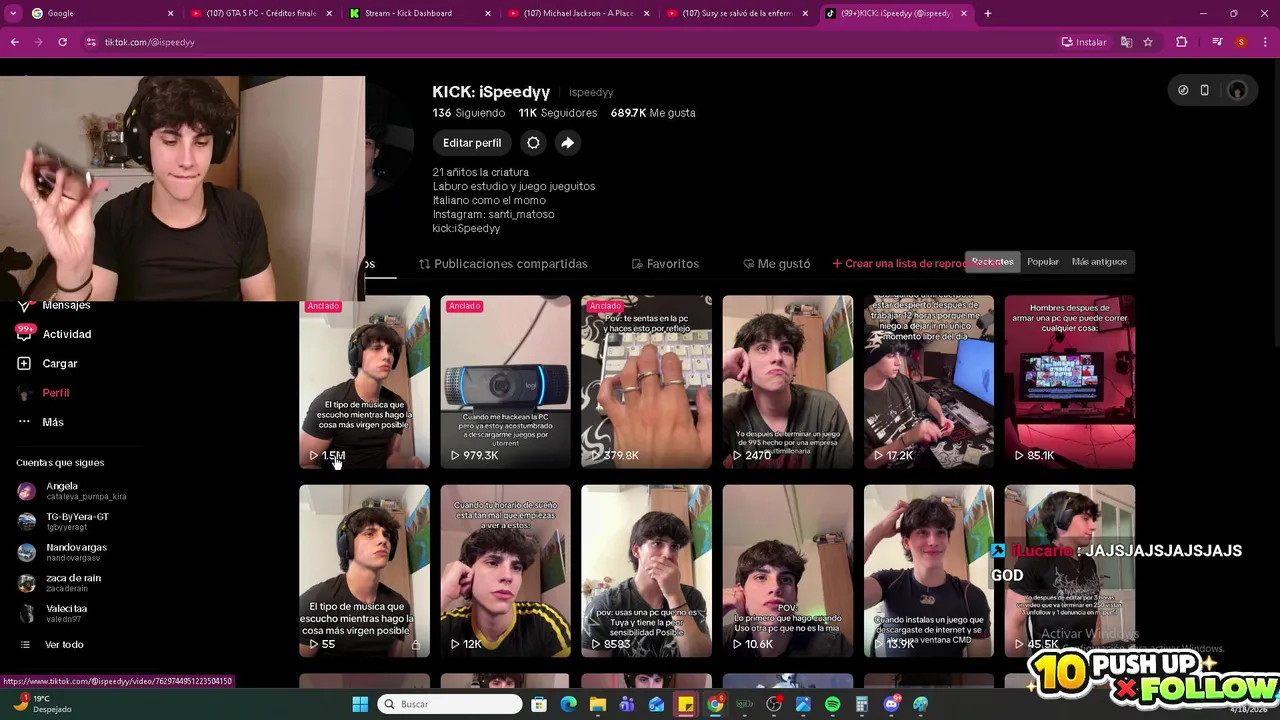
Task: Switch to Michael Jackson YouTube tab
Action: tap(578, 13)
